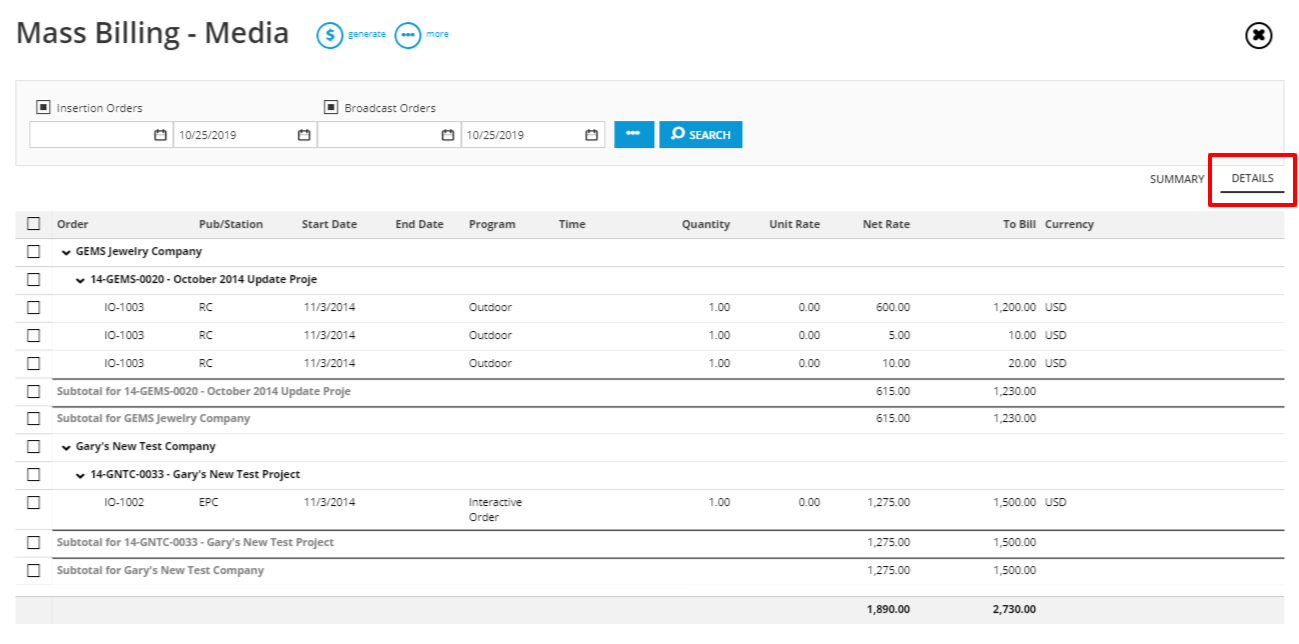This screenshot has width=1299, height=644.
Task: Check the select-all checkbox in the table header
Action: (x=34, y=224)
